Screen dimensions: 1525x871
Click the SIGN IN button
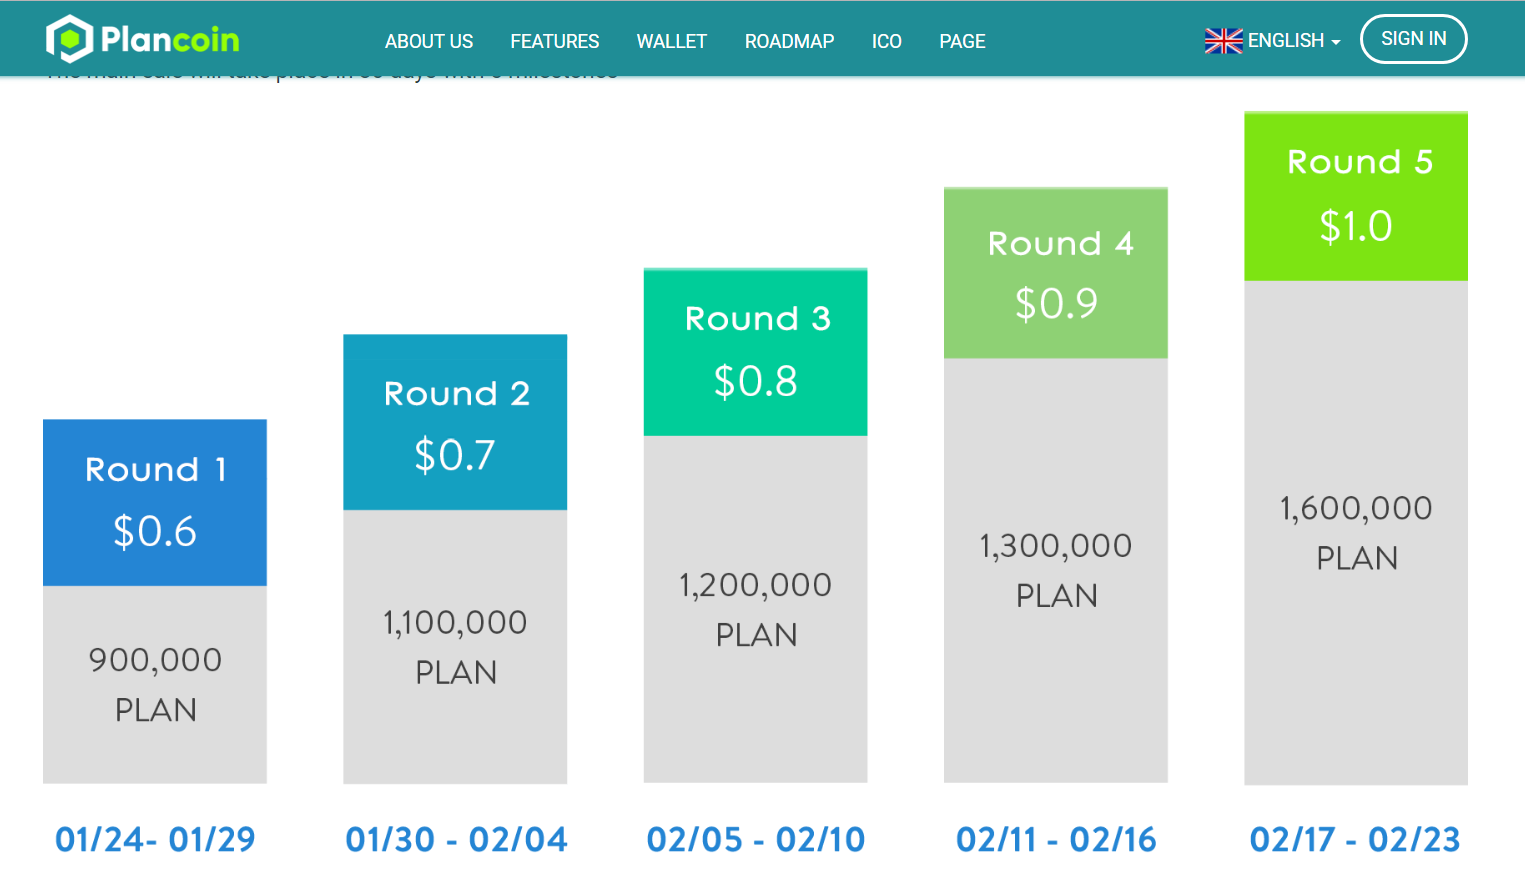click(1413, 39)
